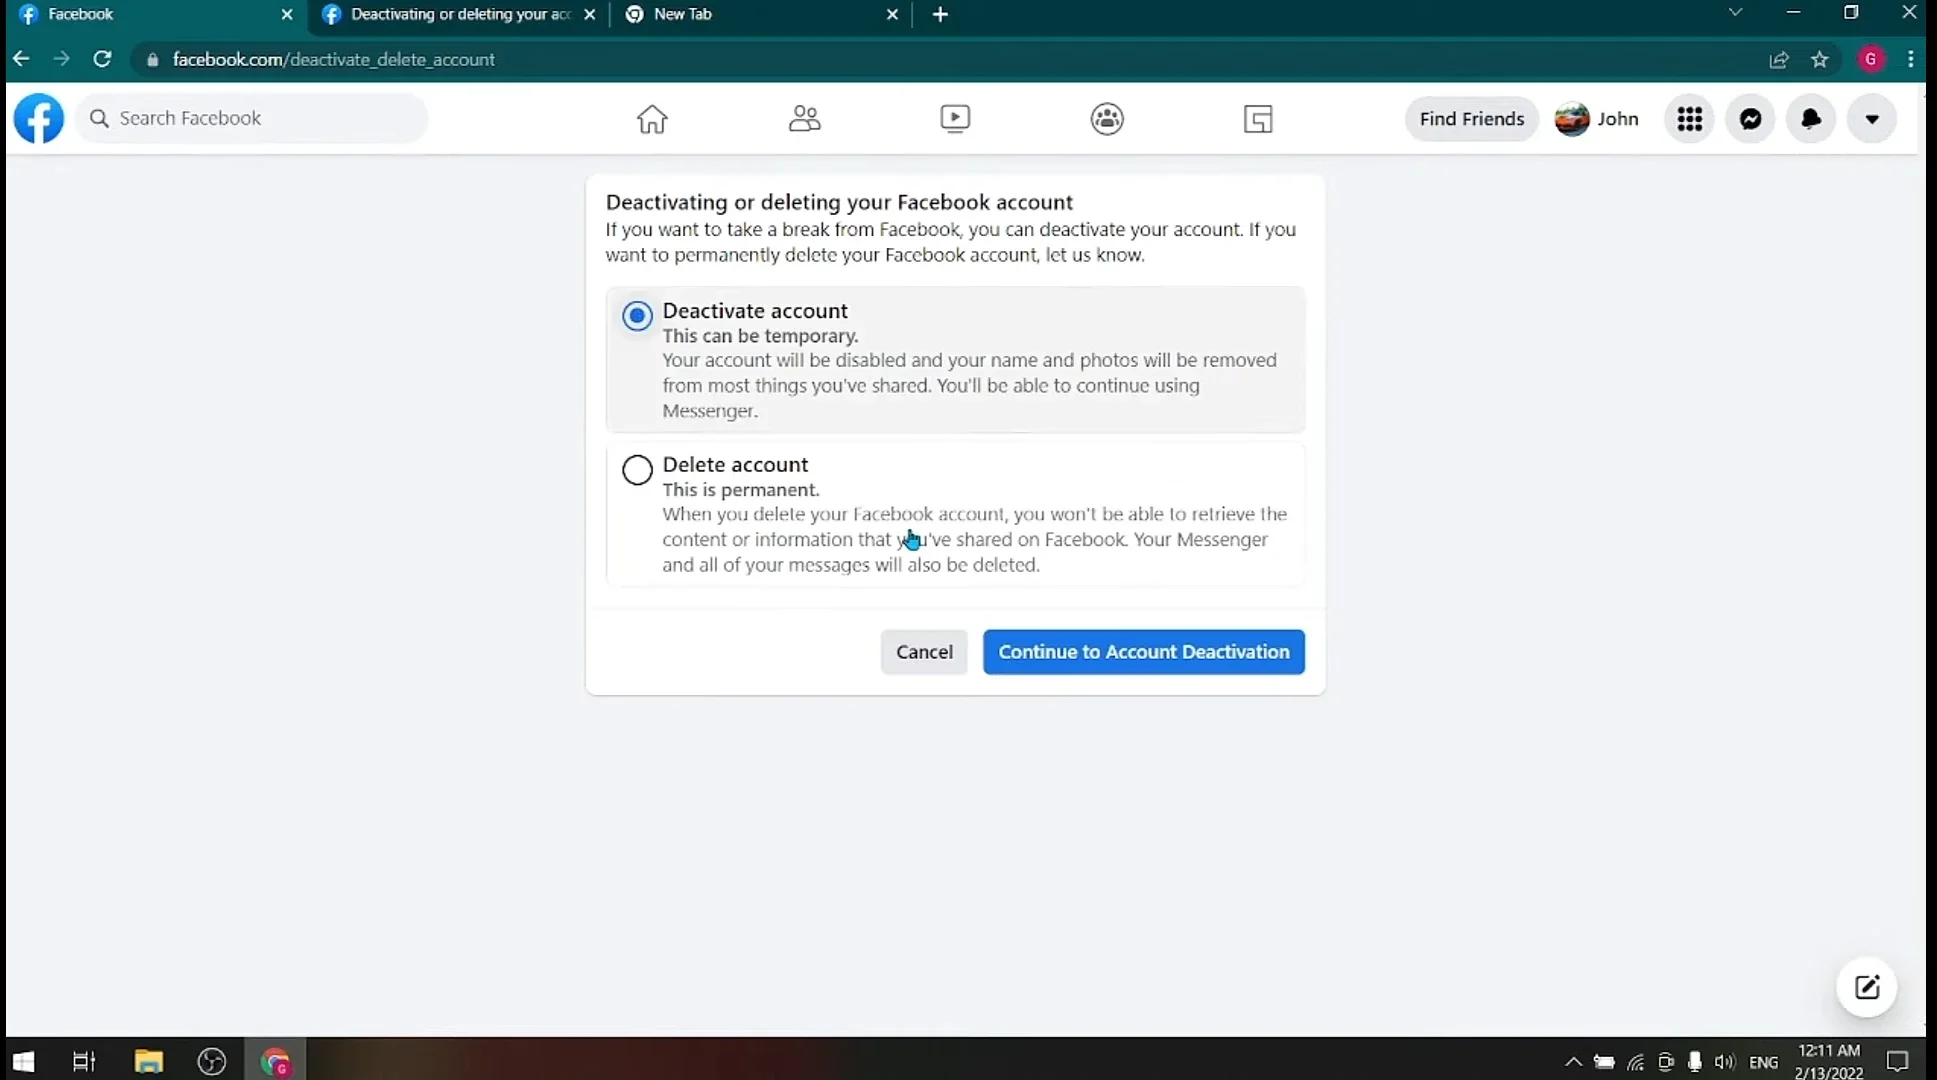1937x1080 pixels.
Task: Select Delete account radio button
Action: tap(637, 469)
